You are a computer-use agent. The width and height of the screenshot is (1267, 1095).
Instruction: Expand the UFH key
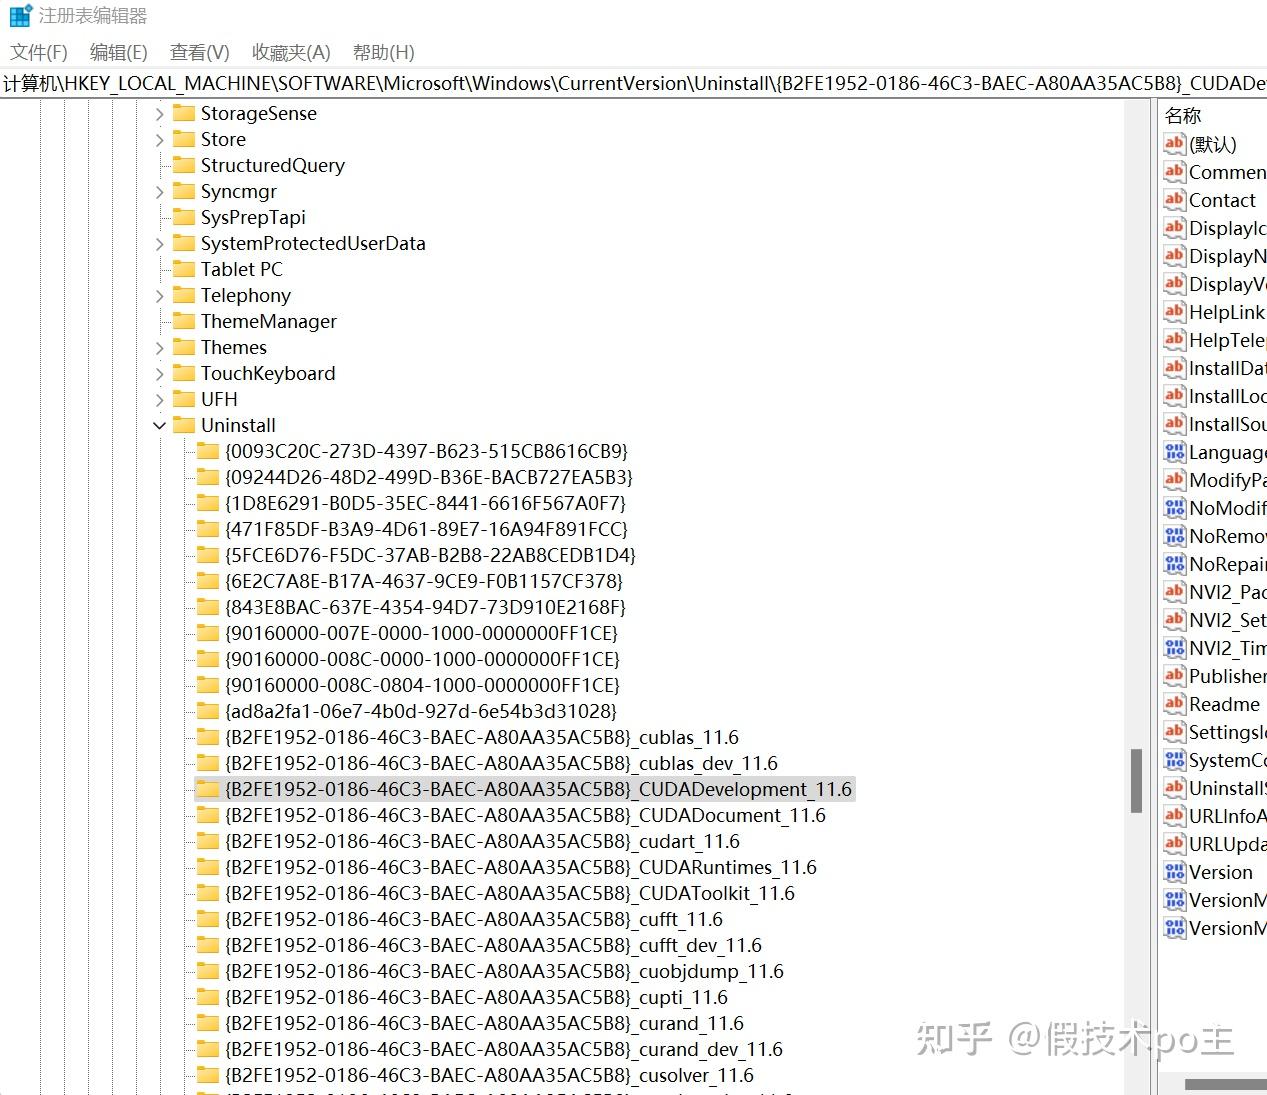(x=160, y=400)
